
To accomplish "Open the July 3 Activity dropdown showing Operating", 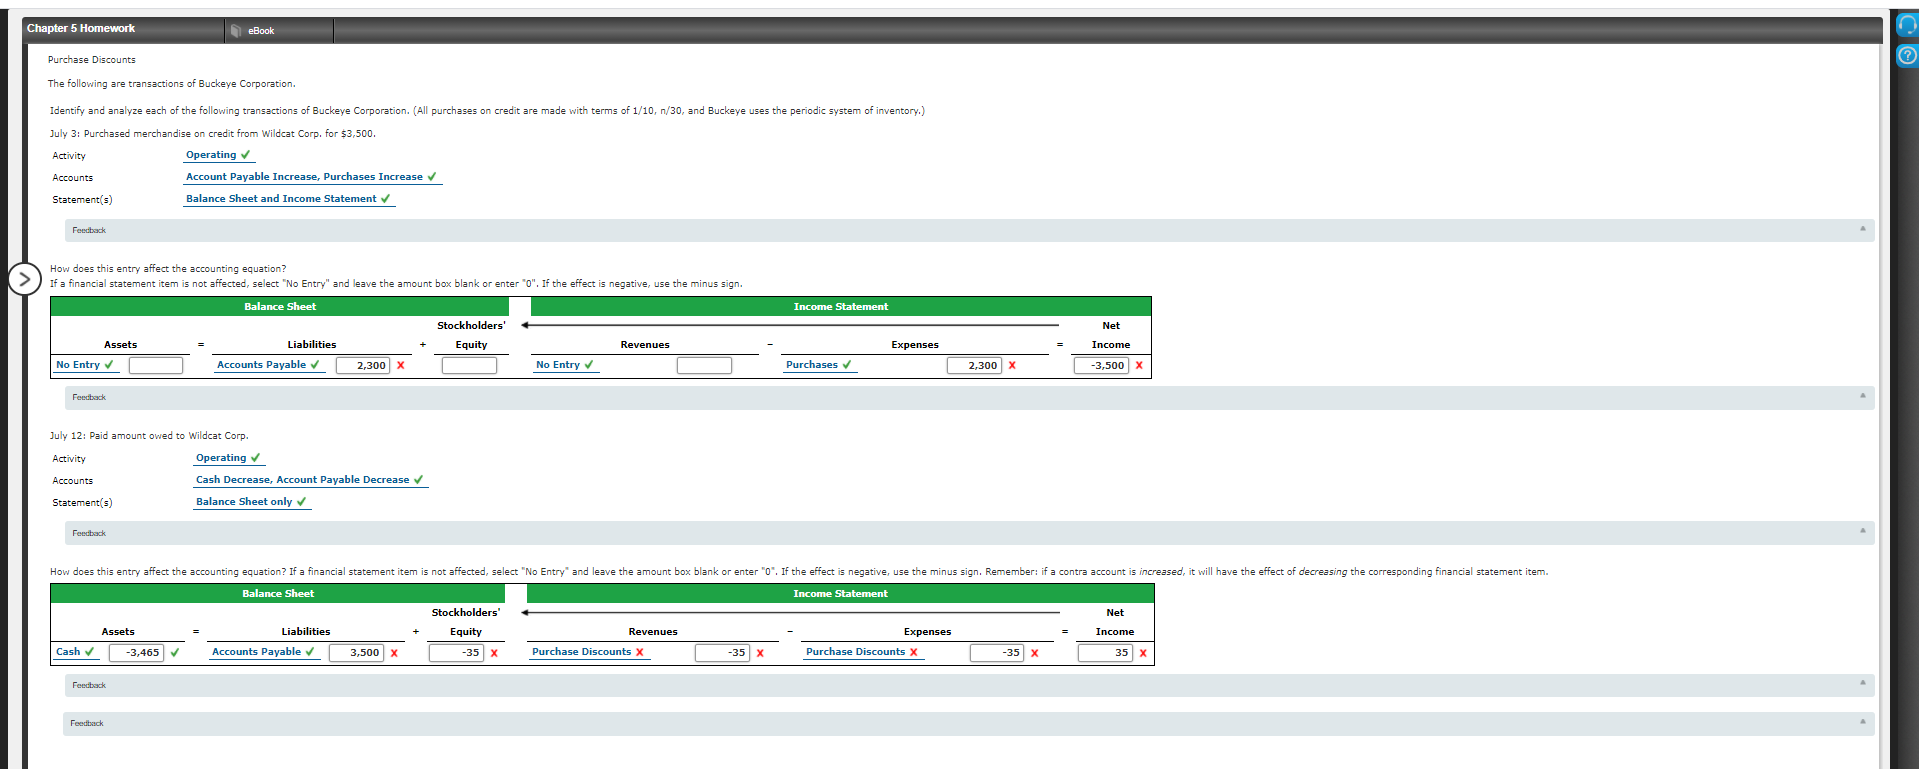I will (219, 155).
